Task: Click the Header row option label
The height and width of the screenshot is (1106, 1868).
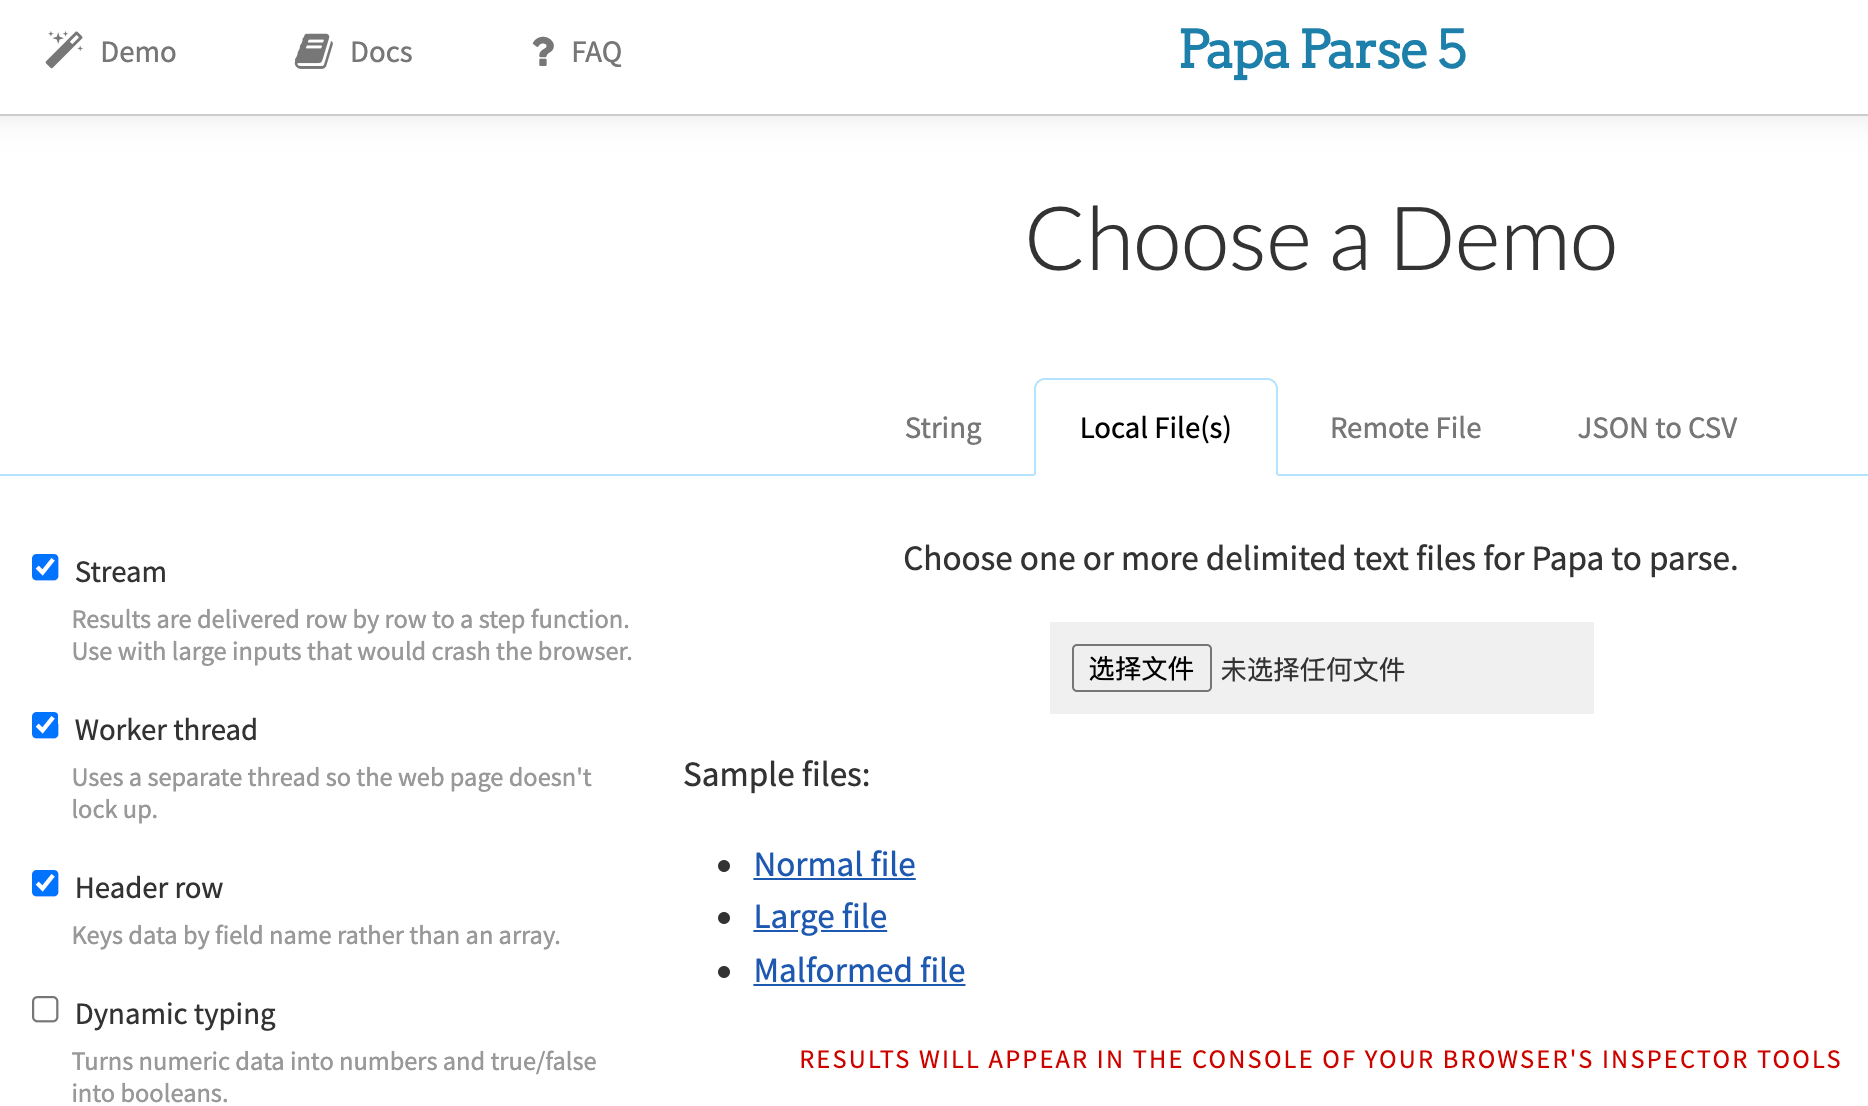Action: coord(149,888)
